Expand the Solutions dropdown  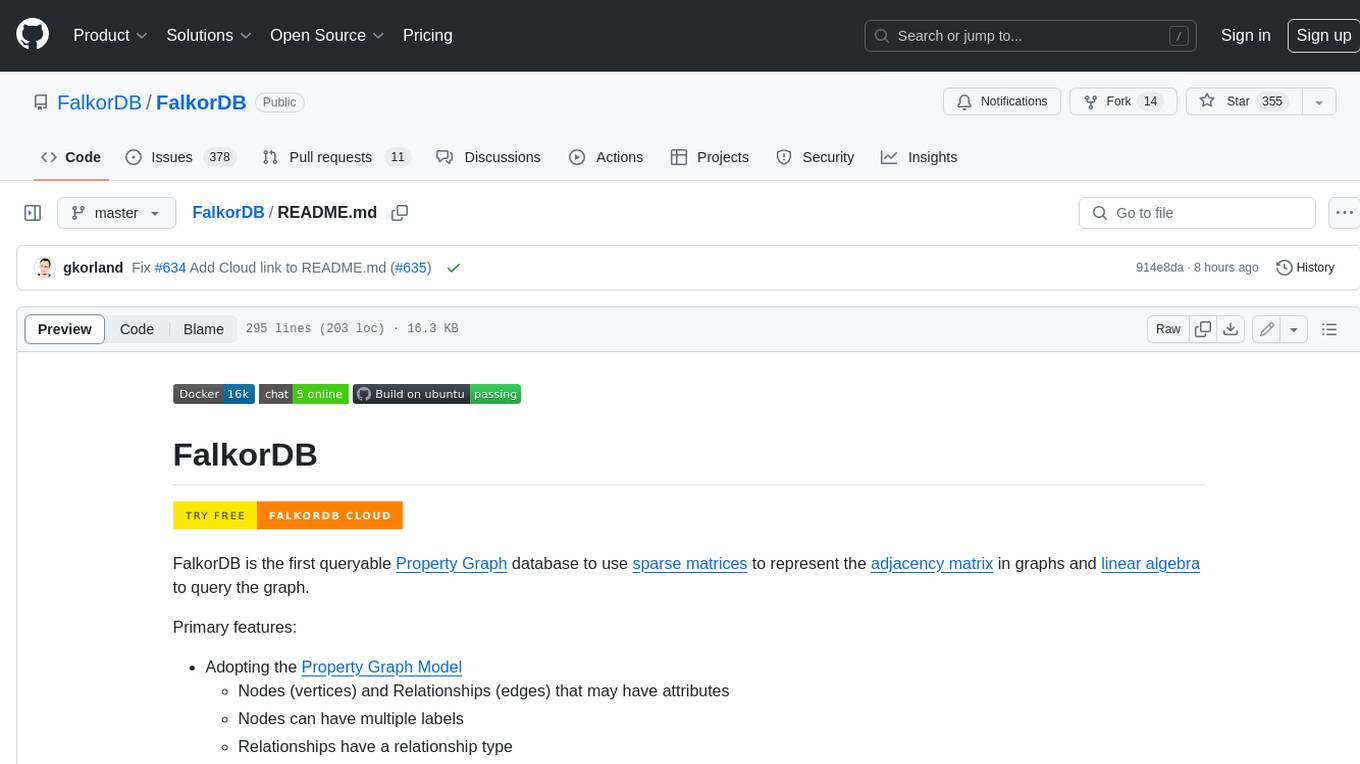[x=209, y=35]
